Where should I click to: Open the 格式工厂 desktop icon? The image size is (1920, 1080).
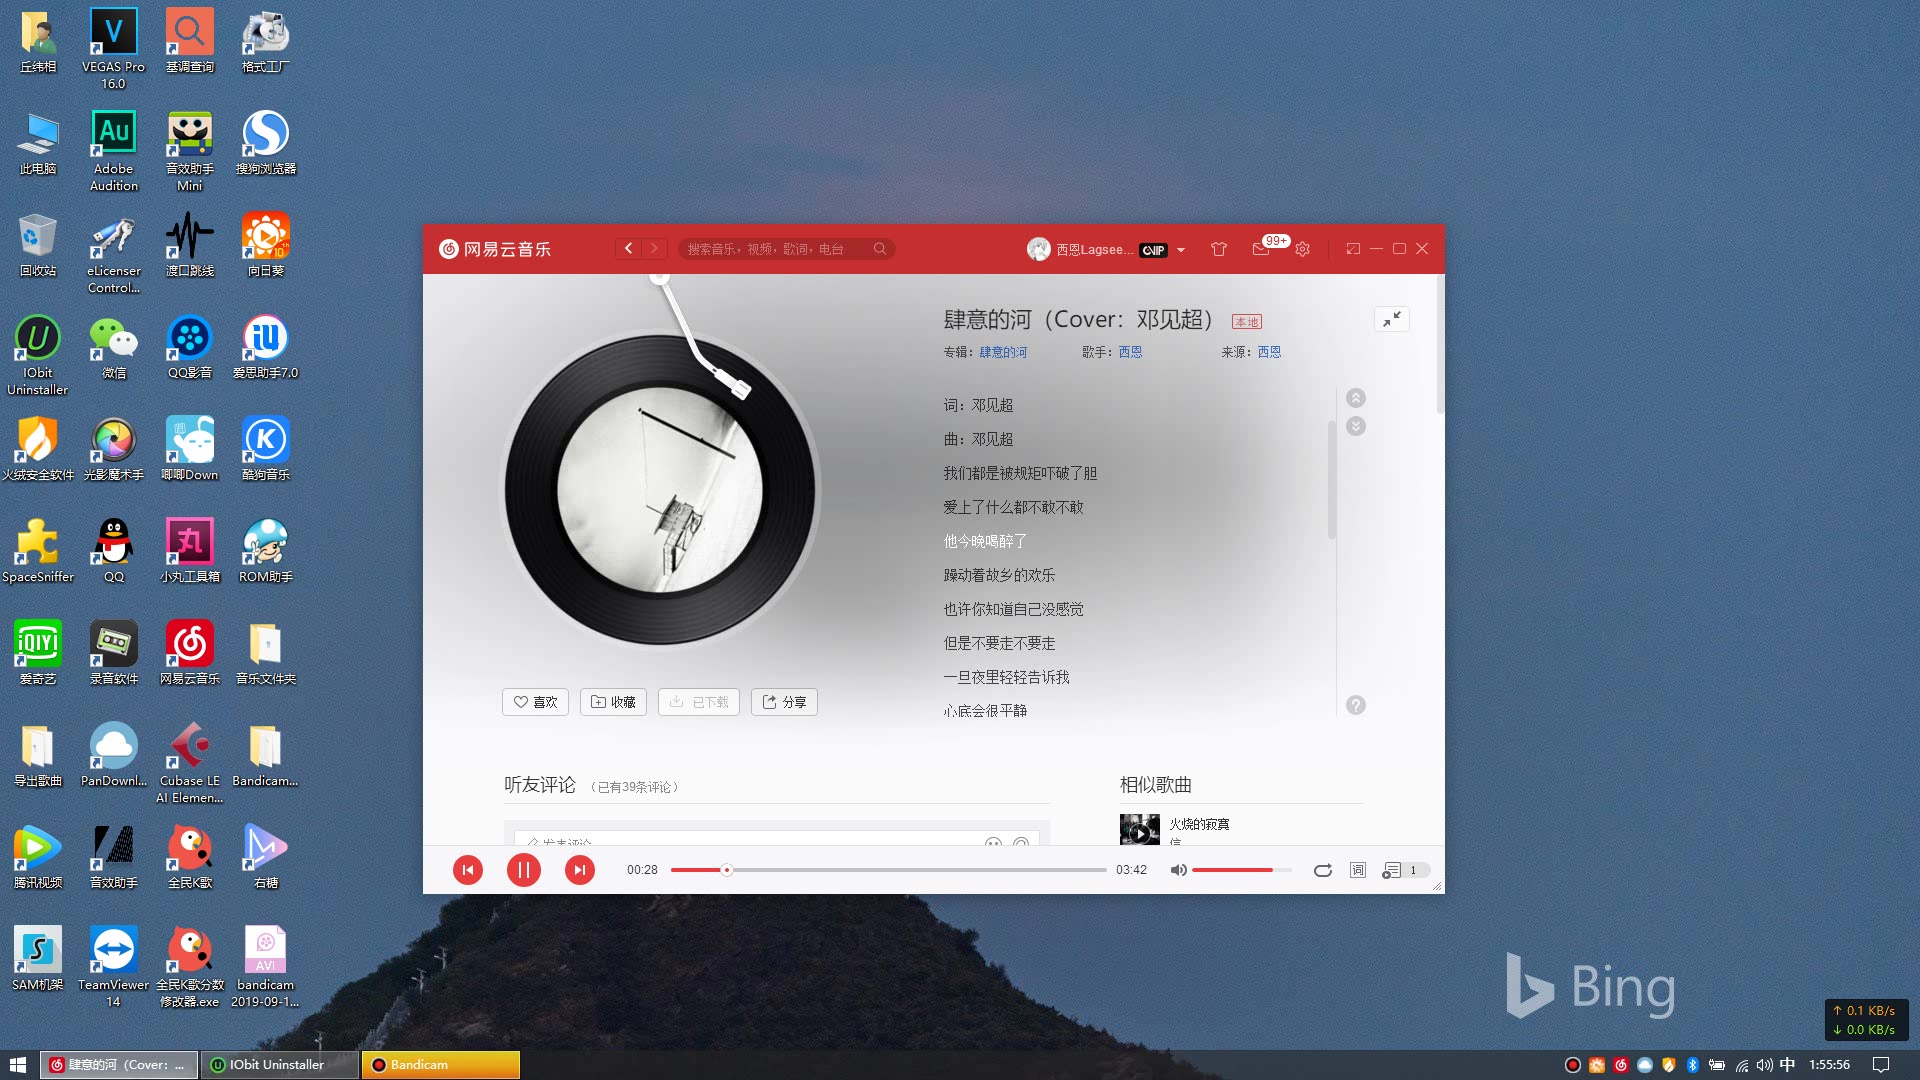pyautogui.click(x=265, y=41)
